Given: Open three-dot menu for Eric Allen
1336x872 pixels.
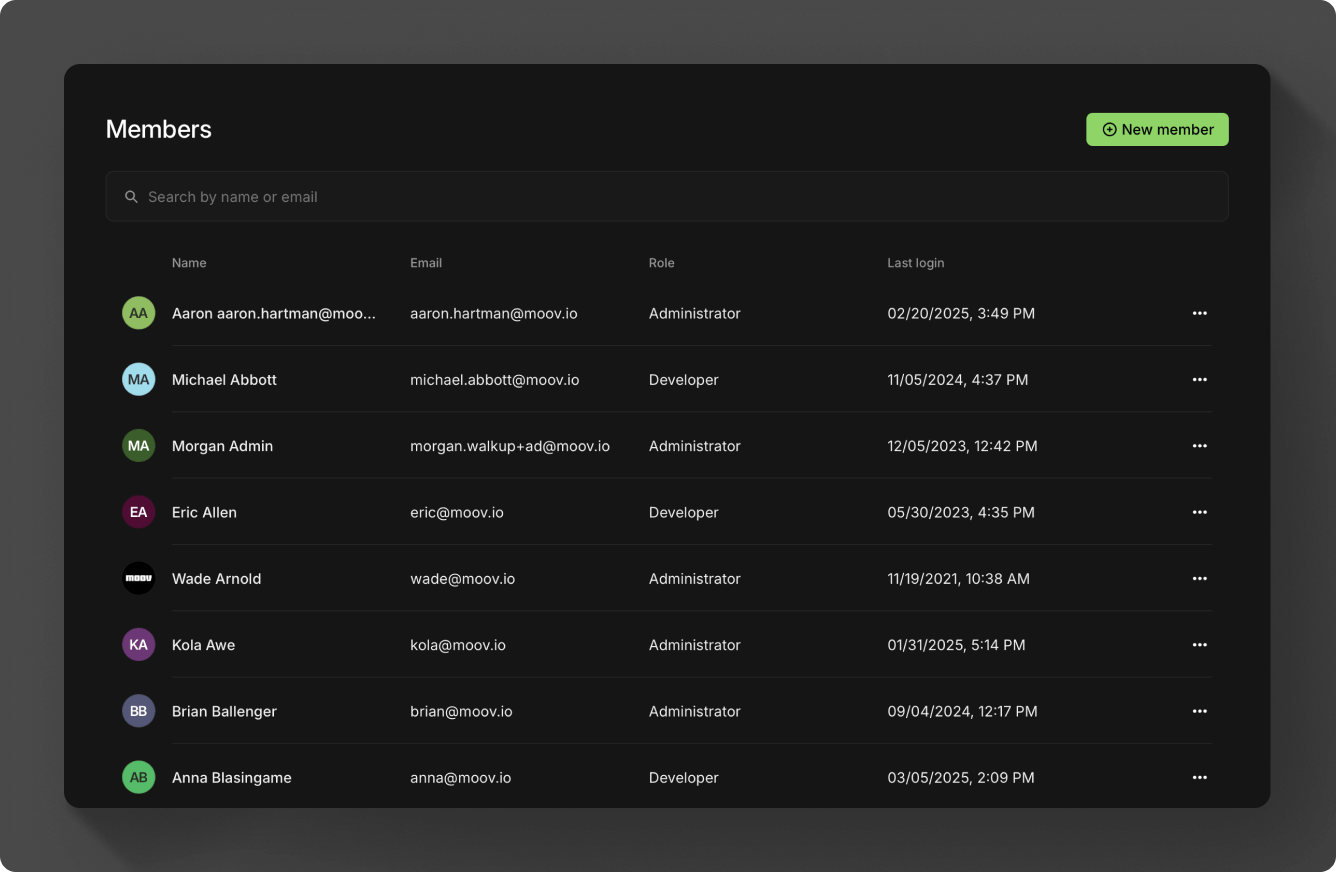Looking at the screenshot, I should [1200, 512].
